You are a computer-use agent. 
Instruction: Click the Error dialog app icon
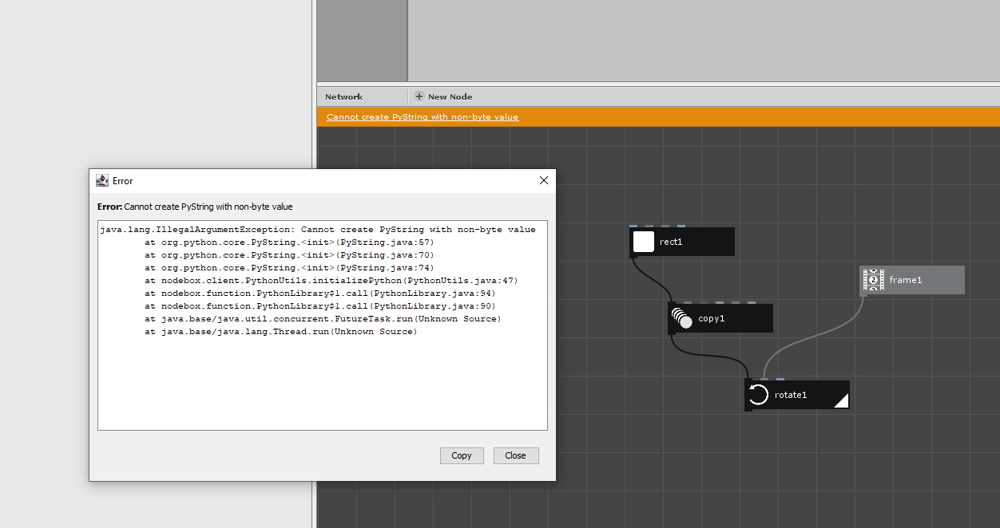(102, 180)
